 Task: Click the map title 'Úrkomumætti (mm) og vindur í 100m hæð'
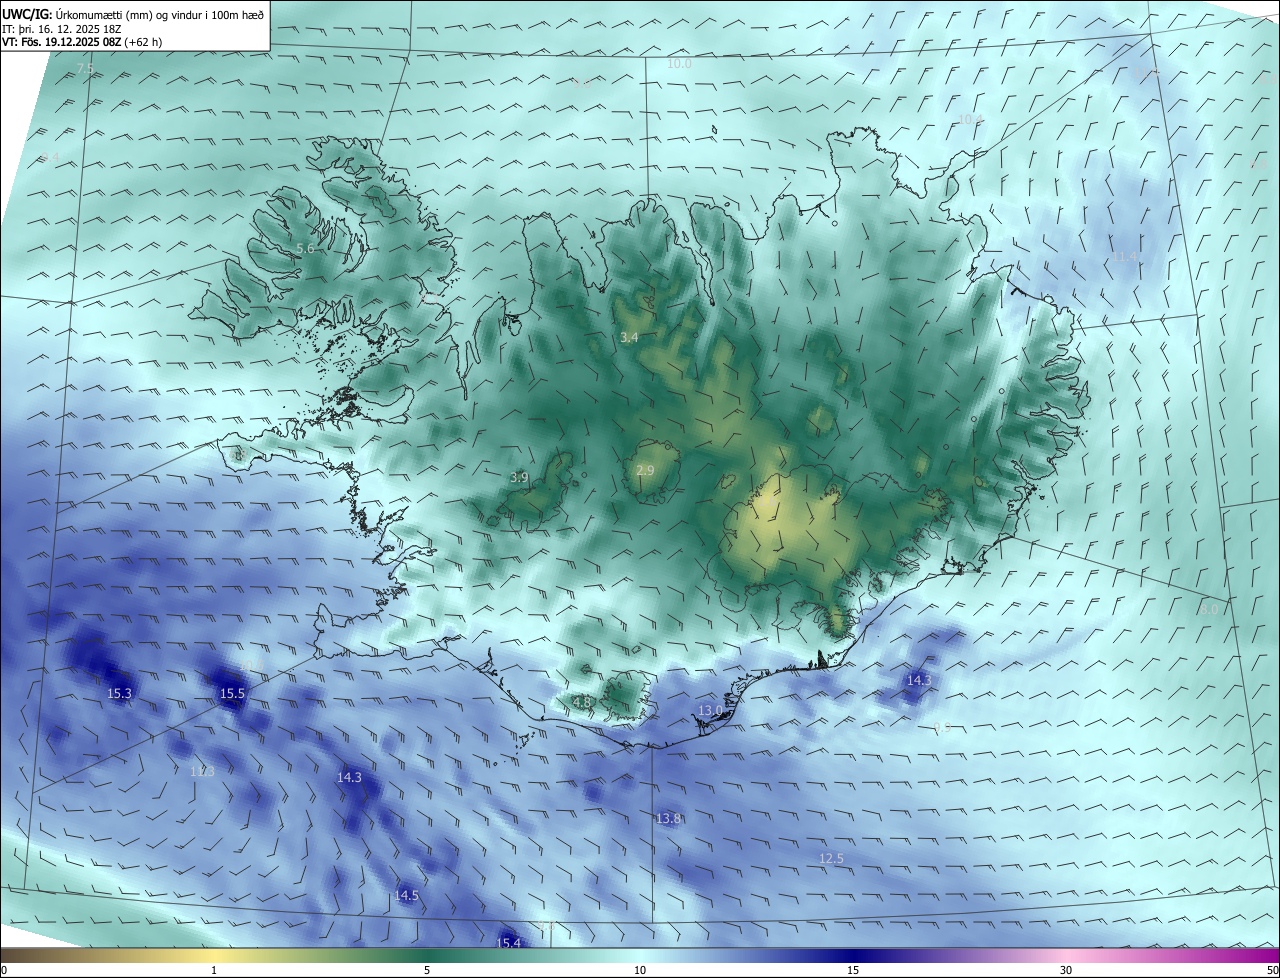point(160,14)
